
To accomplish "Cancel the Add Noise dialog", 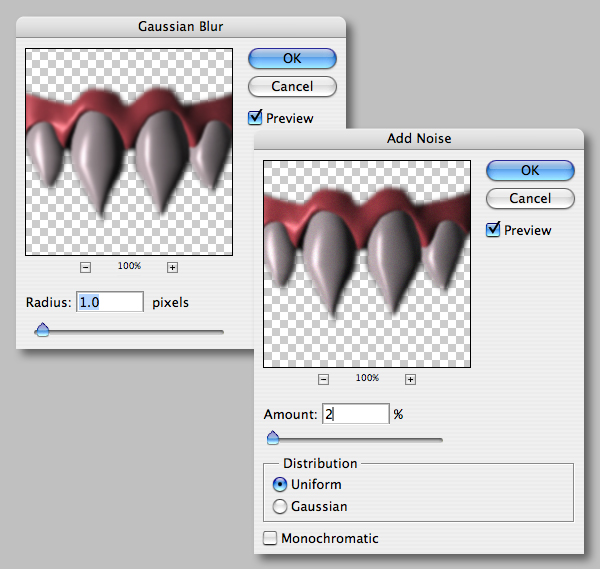I will click(530, 198).
